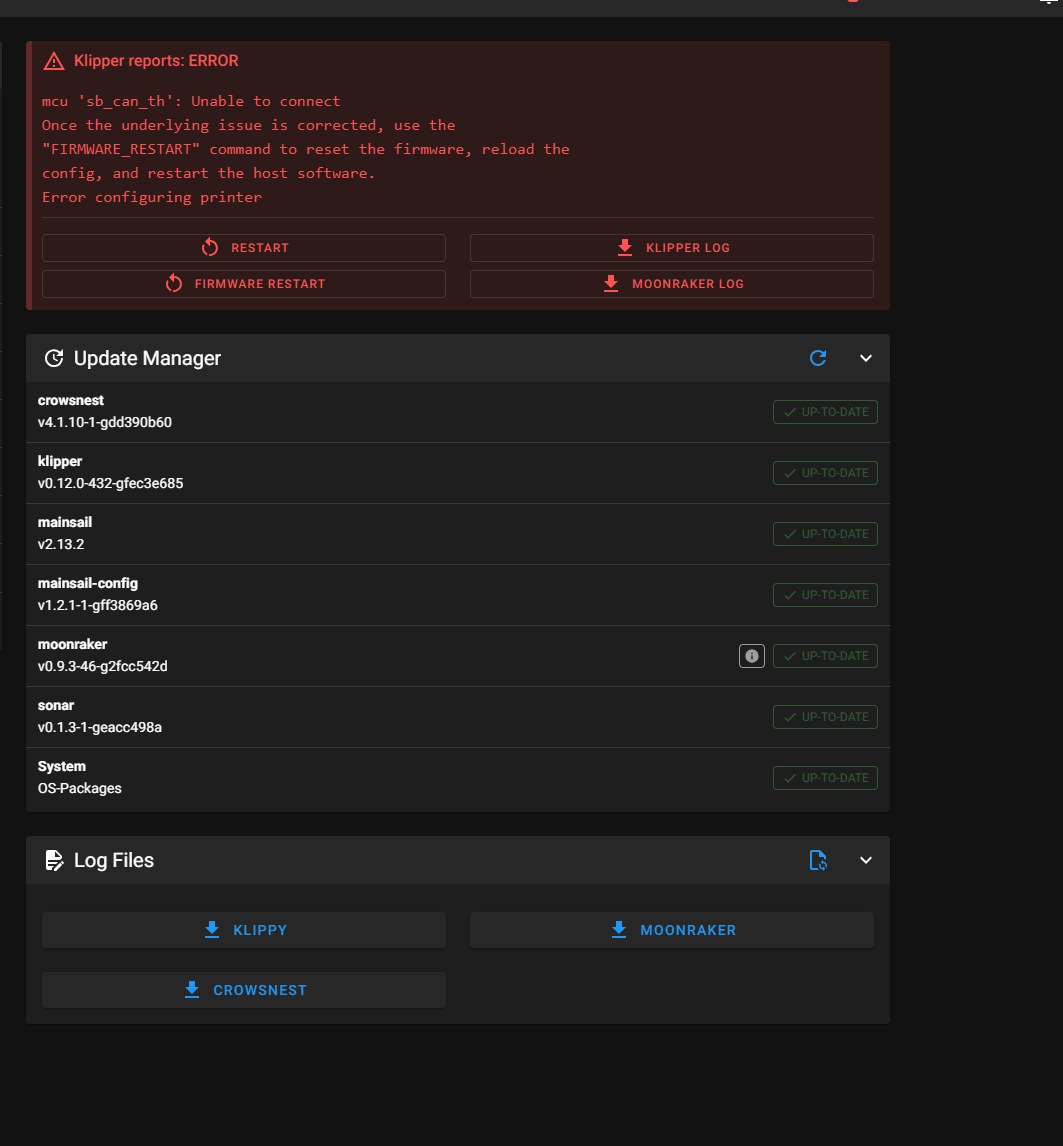Click the Log Files rollover icon
1063x1146 pixels.
click(x=818, y=860)
